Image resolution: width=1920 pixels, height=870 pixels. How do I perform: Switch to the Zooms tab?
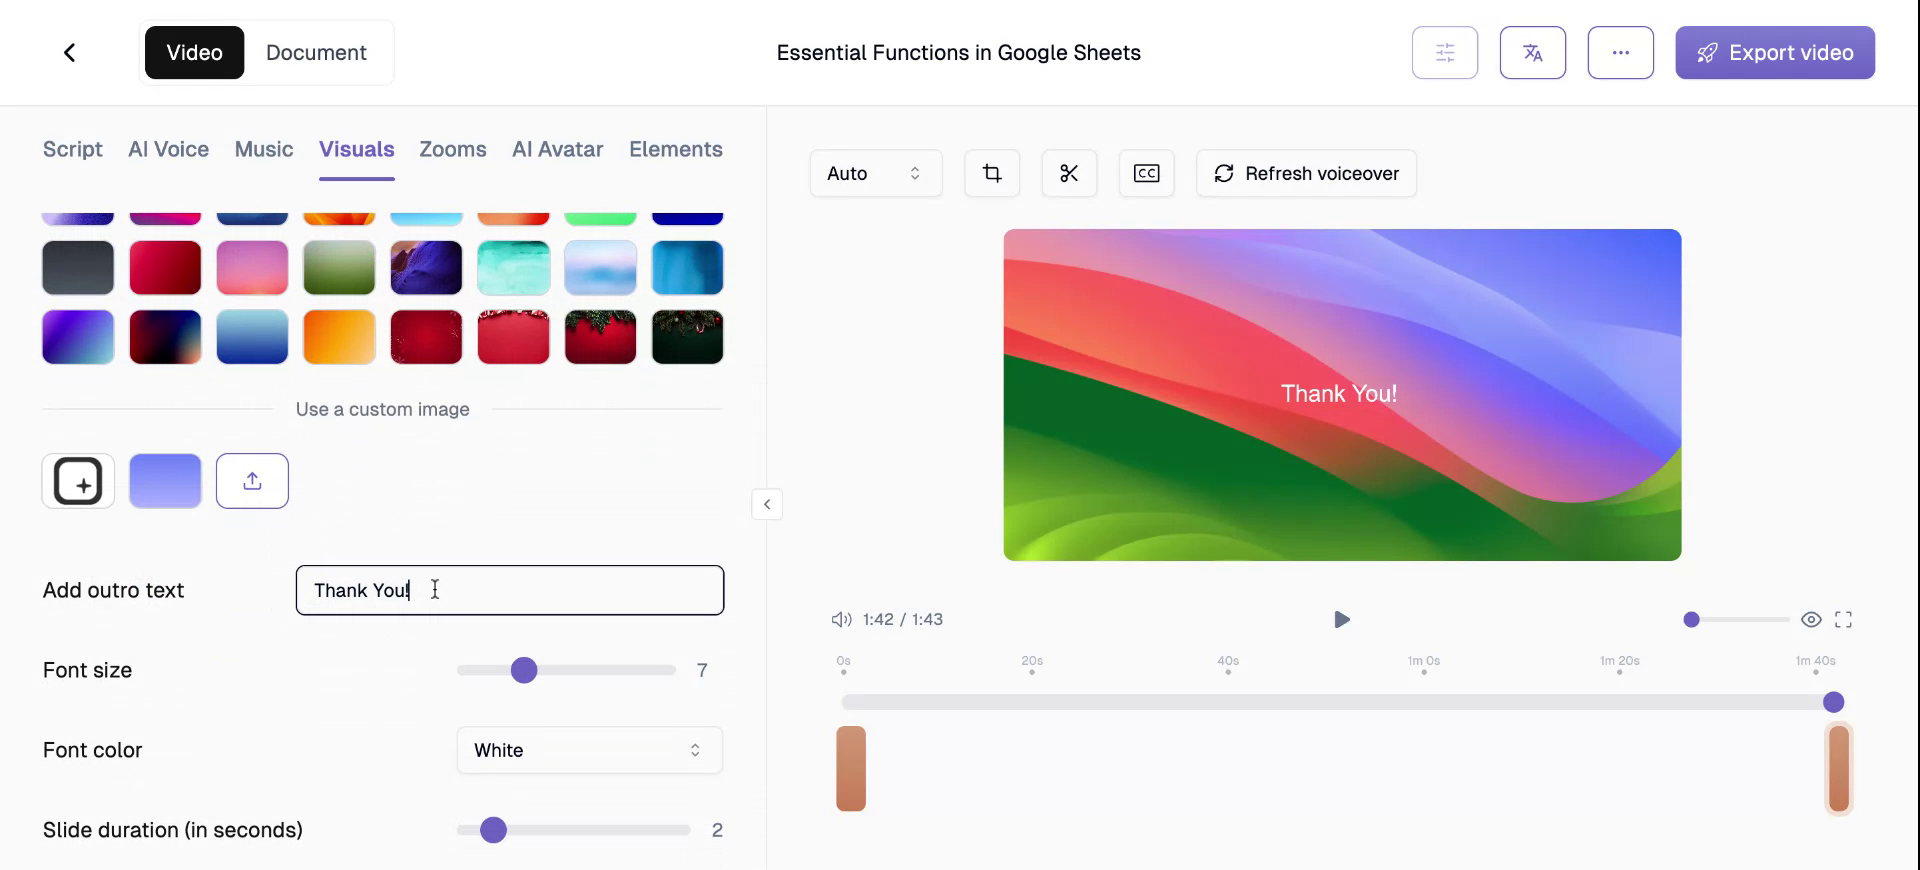tap(452, 149)
